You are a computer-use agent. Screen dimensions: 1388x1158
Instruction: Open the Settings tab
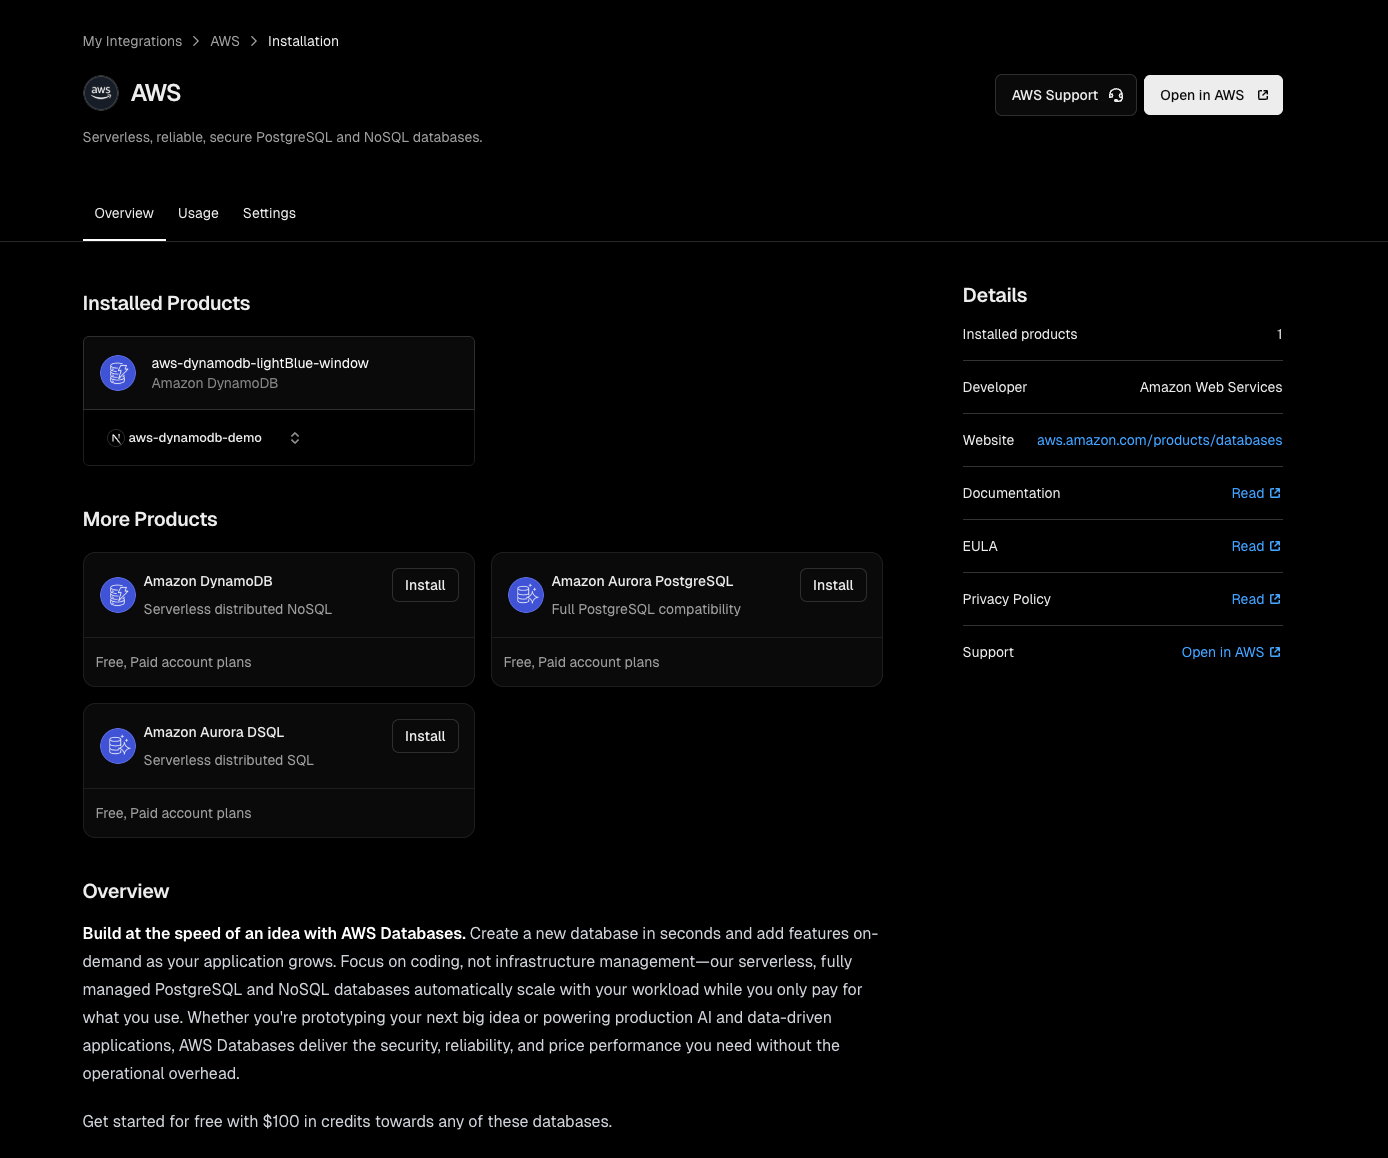[x=269, y=213]
